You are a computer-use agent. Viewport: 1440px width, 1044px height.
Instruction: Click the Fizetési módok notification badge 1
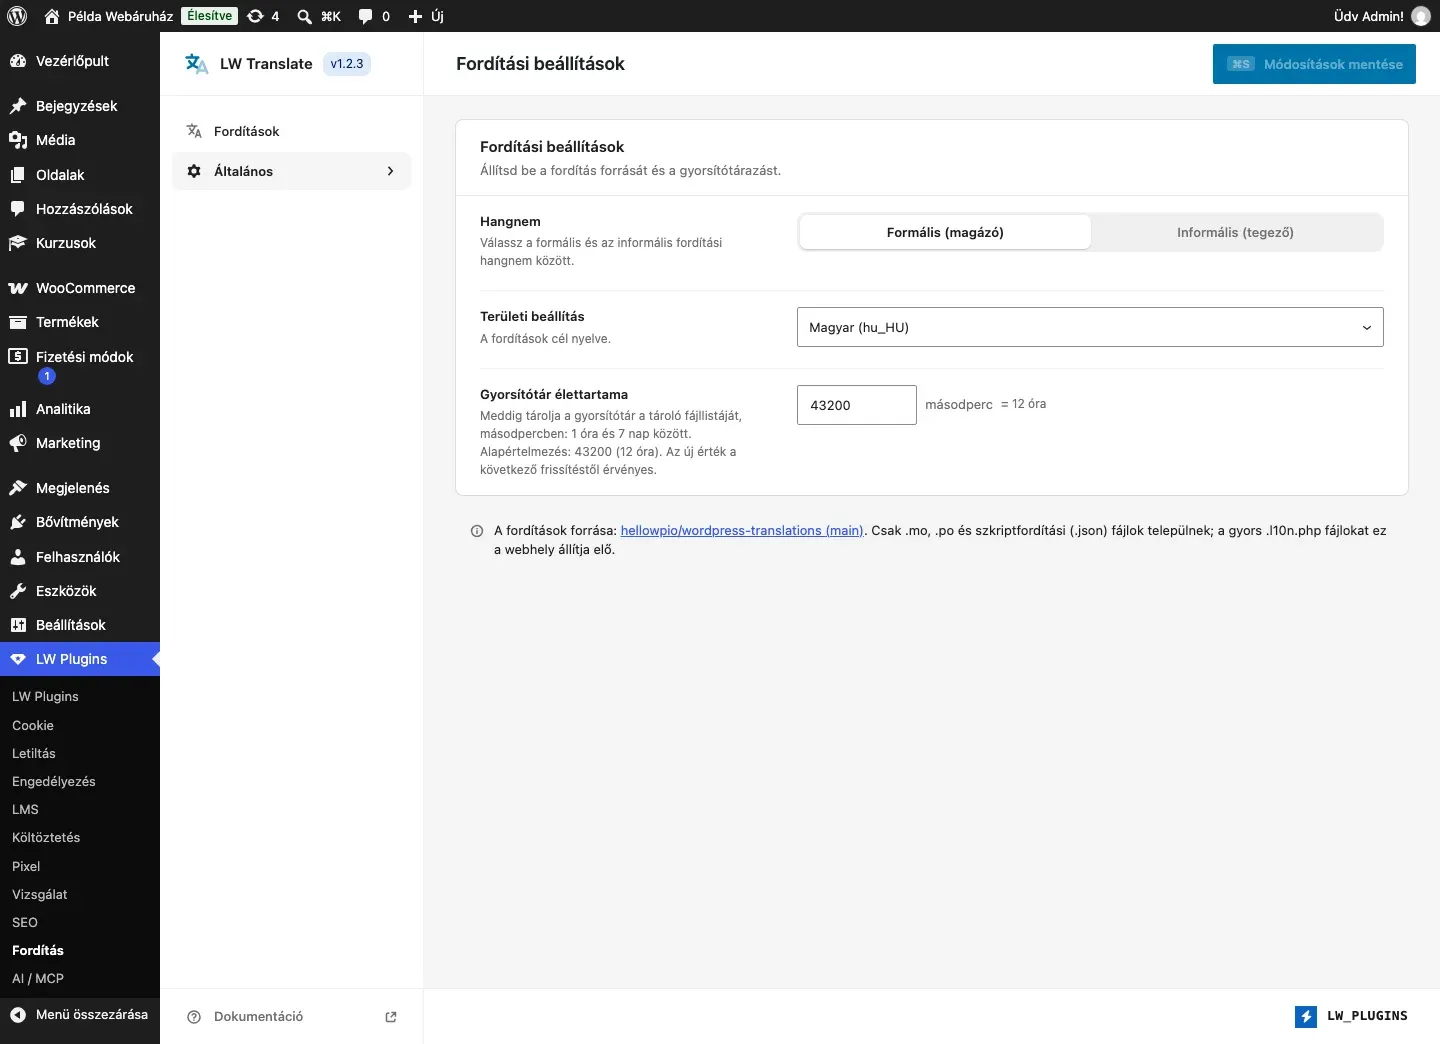pos(47,376)
